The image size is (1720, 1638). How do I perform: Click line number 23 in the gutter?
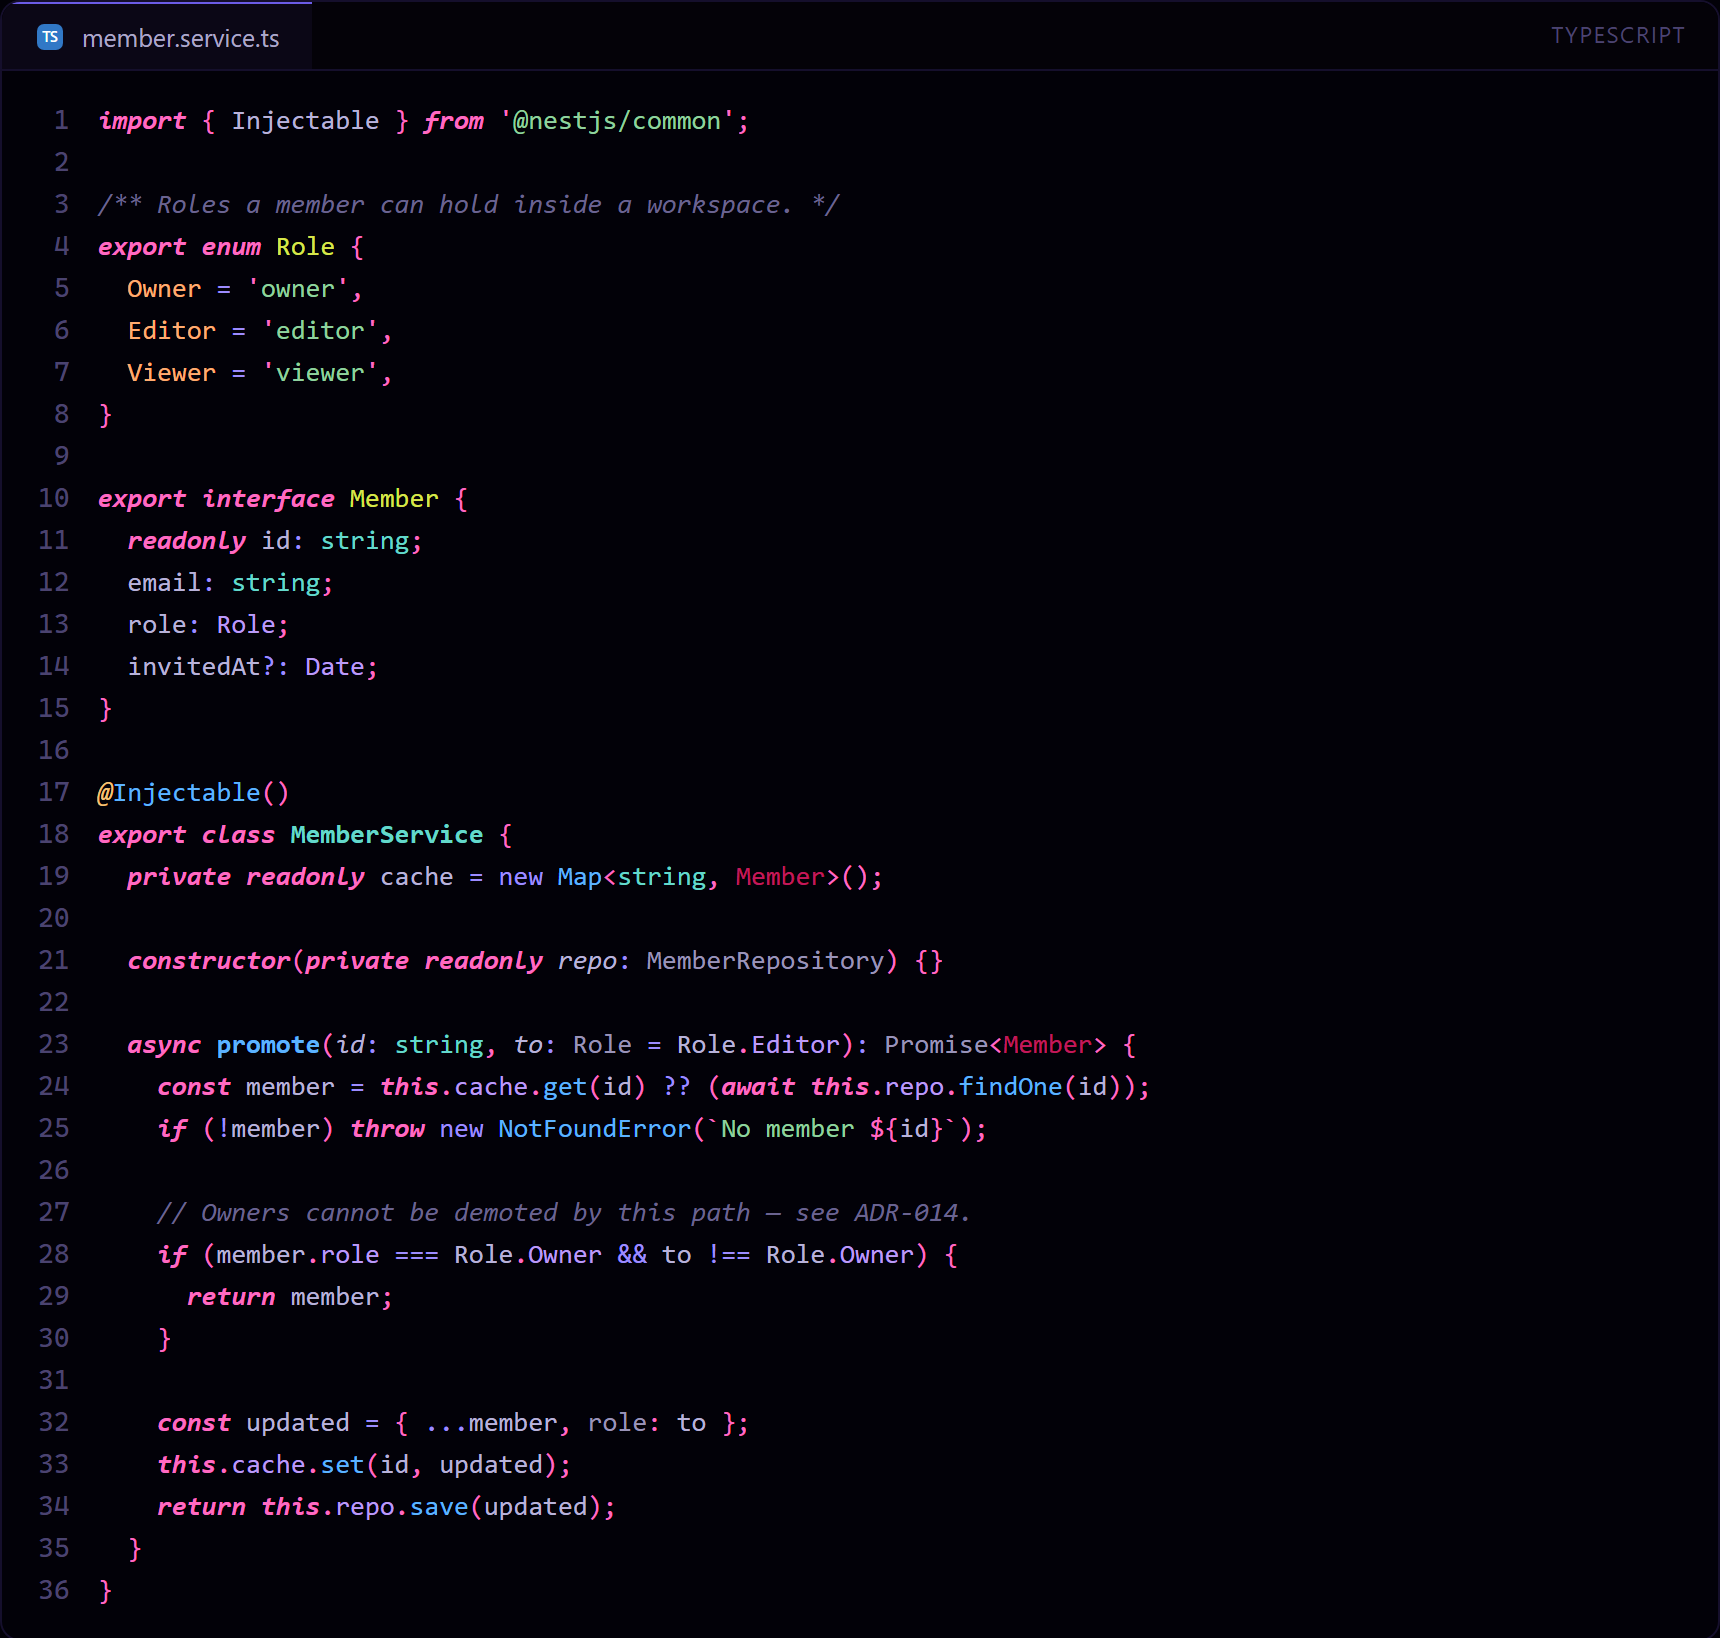54,1045
